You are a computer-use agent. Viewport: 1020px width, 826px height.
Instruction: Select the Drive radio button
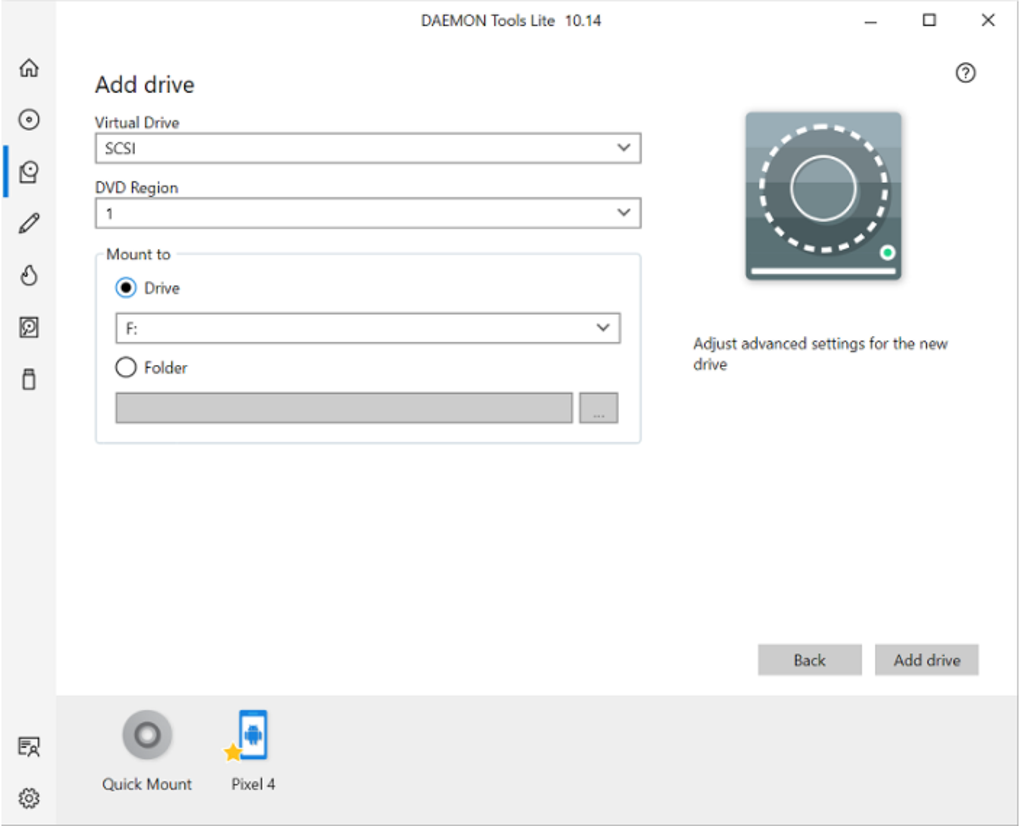[x=126, y=288]
